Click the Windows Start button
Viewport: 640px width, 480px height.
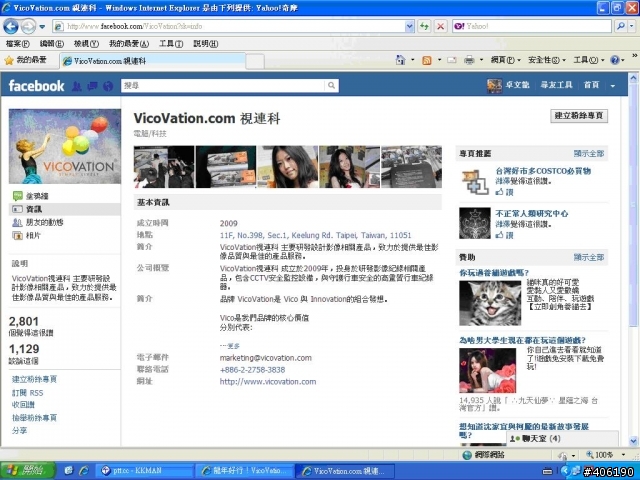[x=28, y=471]
